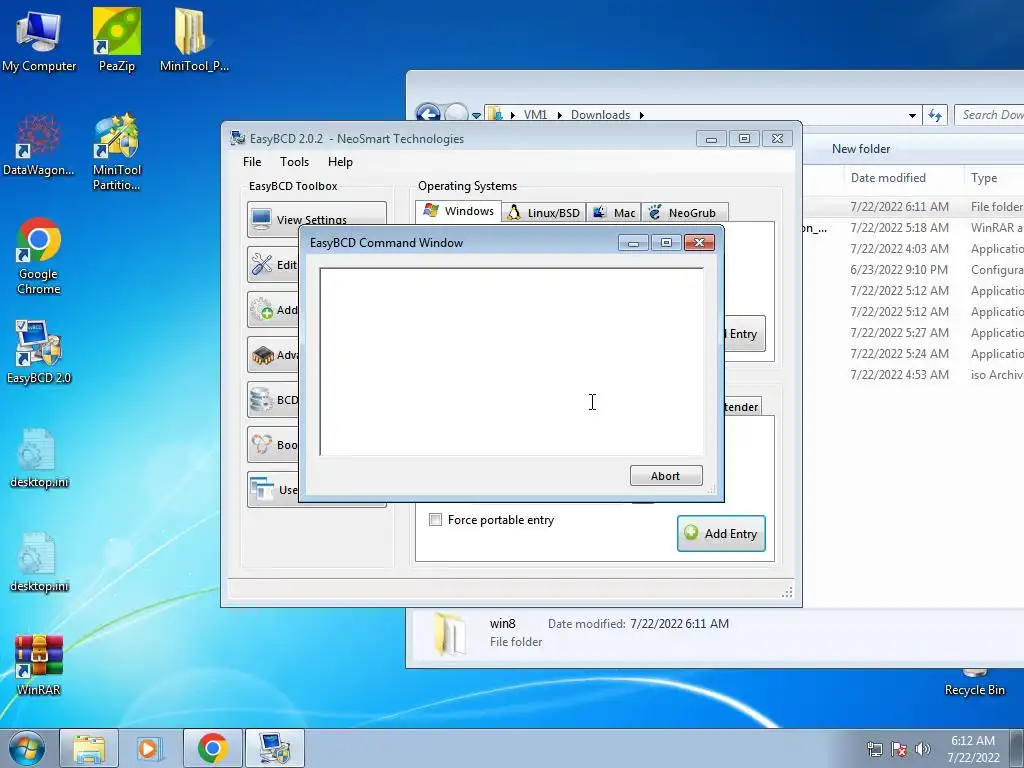Open the Tools menu in EasyBCD
This screenshot has height=768, width=1024.
[x=295, y=162]
